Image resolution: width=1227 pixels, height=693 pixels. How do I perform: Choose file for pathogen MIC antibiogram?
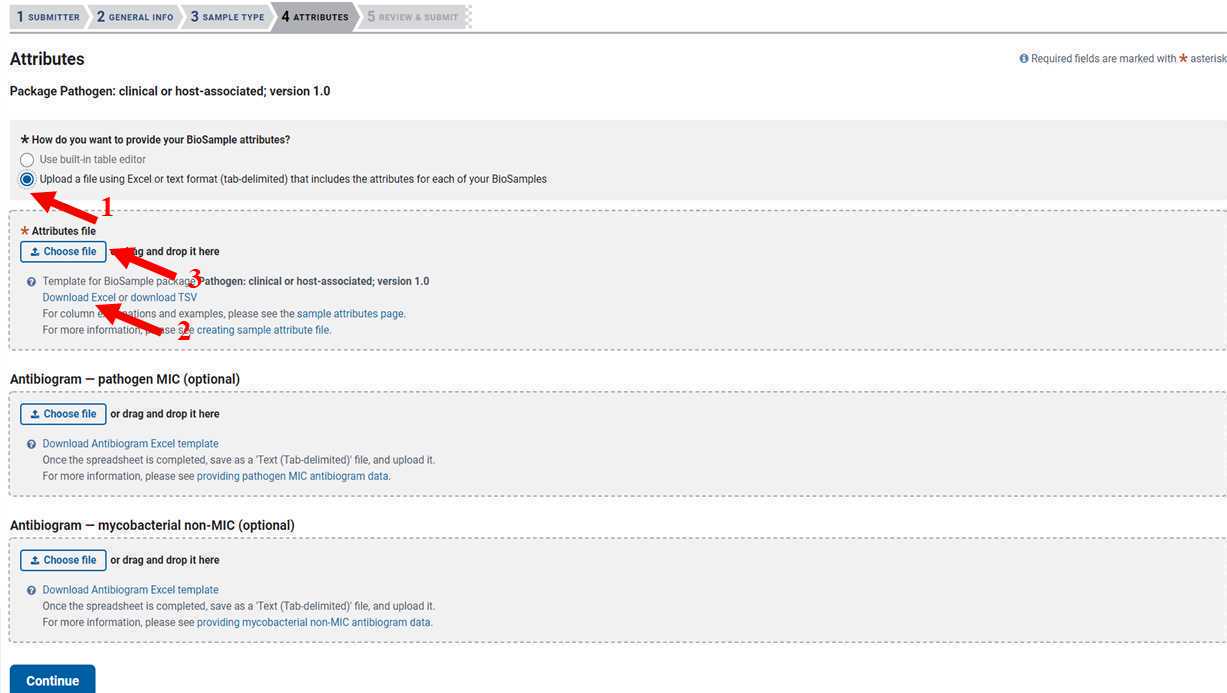point(63,414)
